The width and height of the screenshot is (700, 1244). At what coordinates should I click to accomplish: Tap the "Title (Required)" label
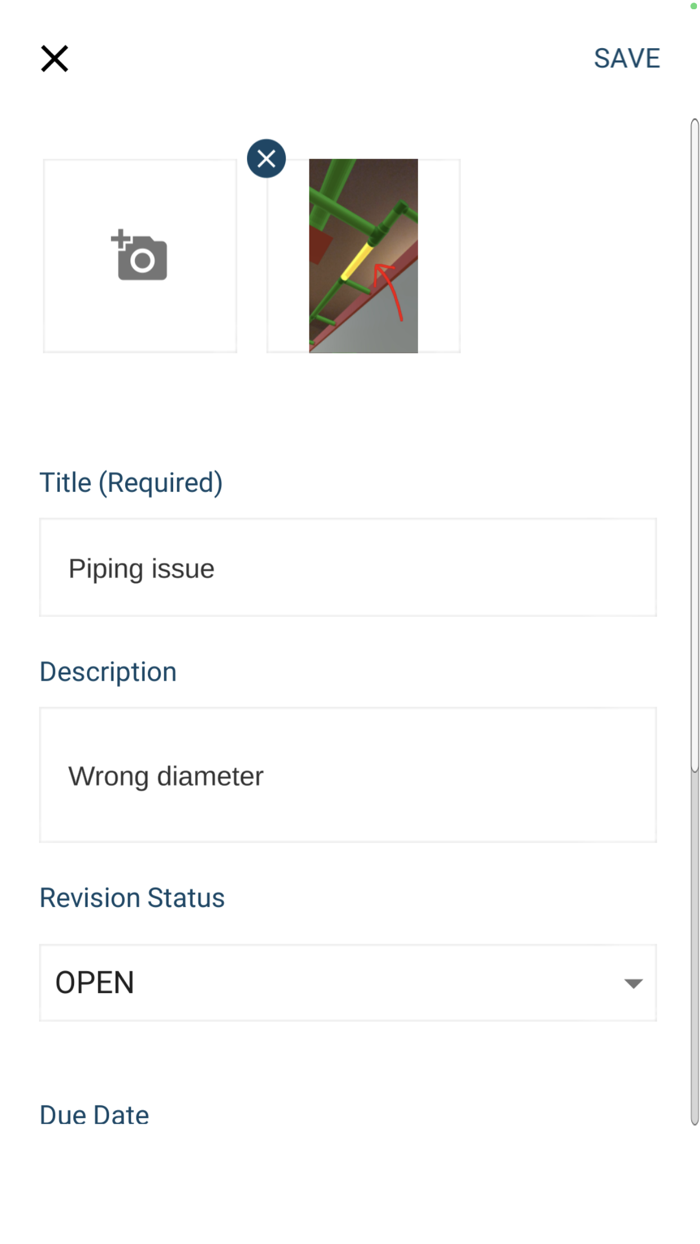[x=131, y=483]
